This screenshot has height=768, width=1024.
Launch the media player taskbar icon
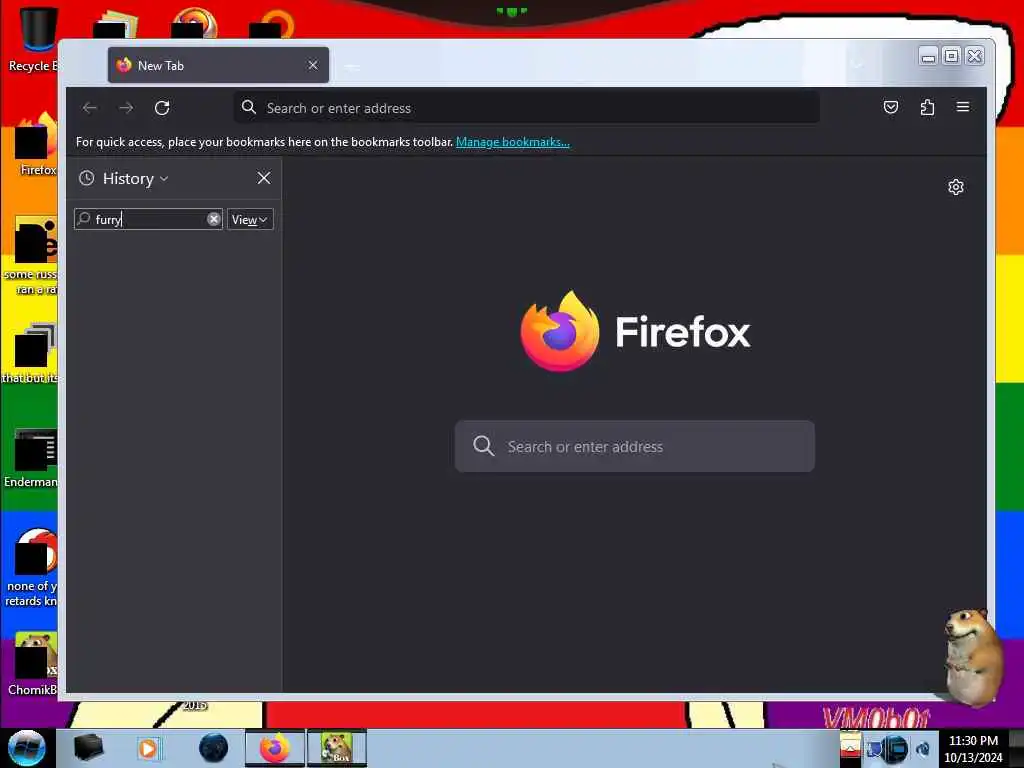pos(148,748)
